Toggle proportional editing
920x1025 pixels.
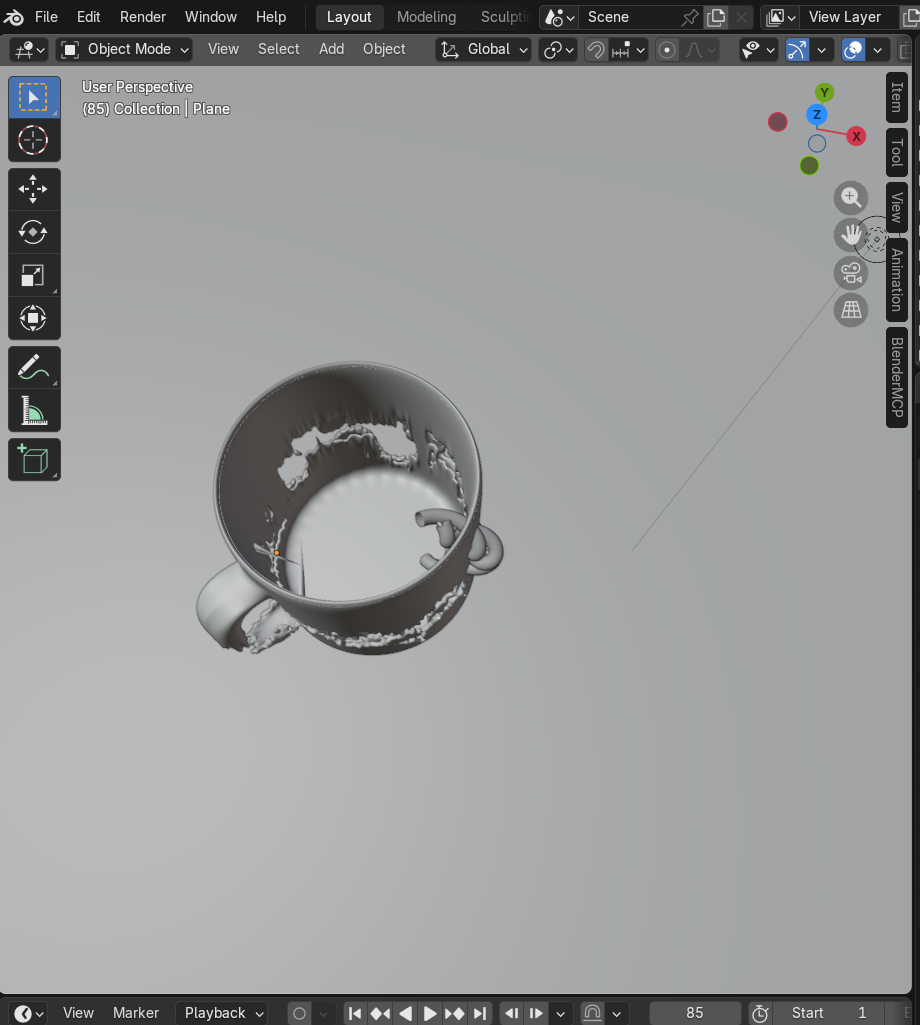667,49
